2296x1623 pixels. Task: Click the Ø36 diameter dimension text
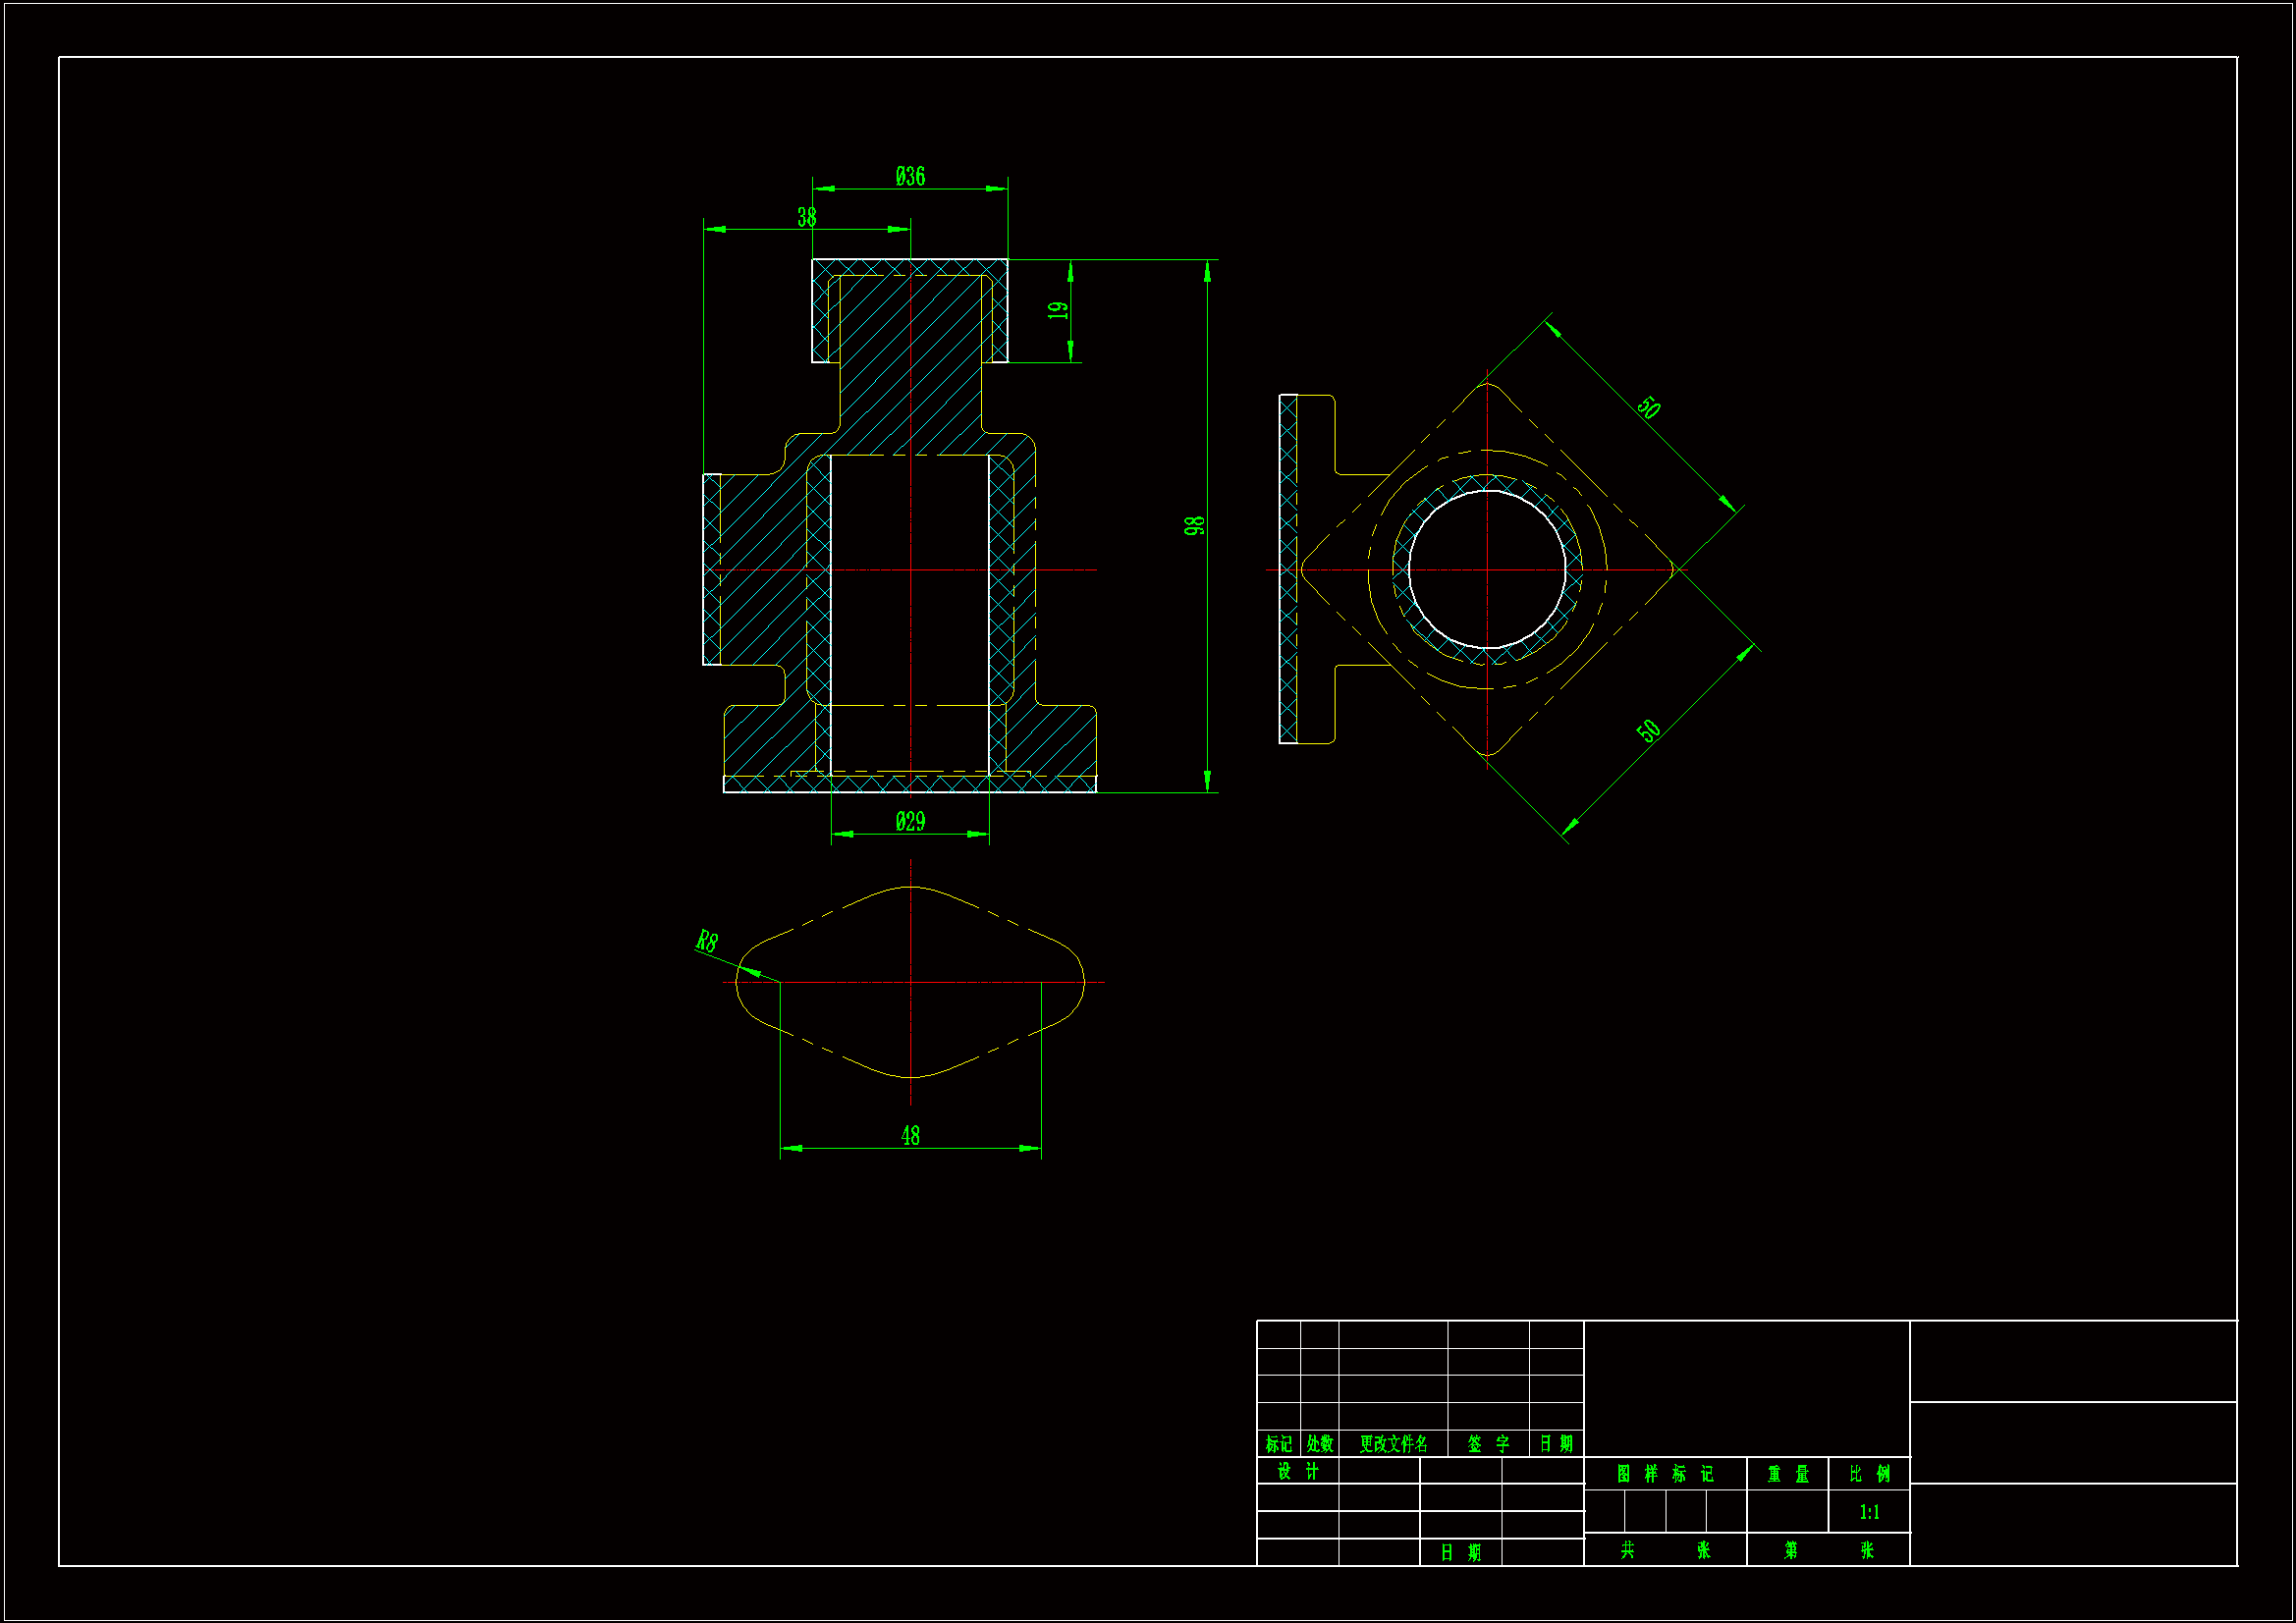click(x=910, y=177)
